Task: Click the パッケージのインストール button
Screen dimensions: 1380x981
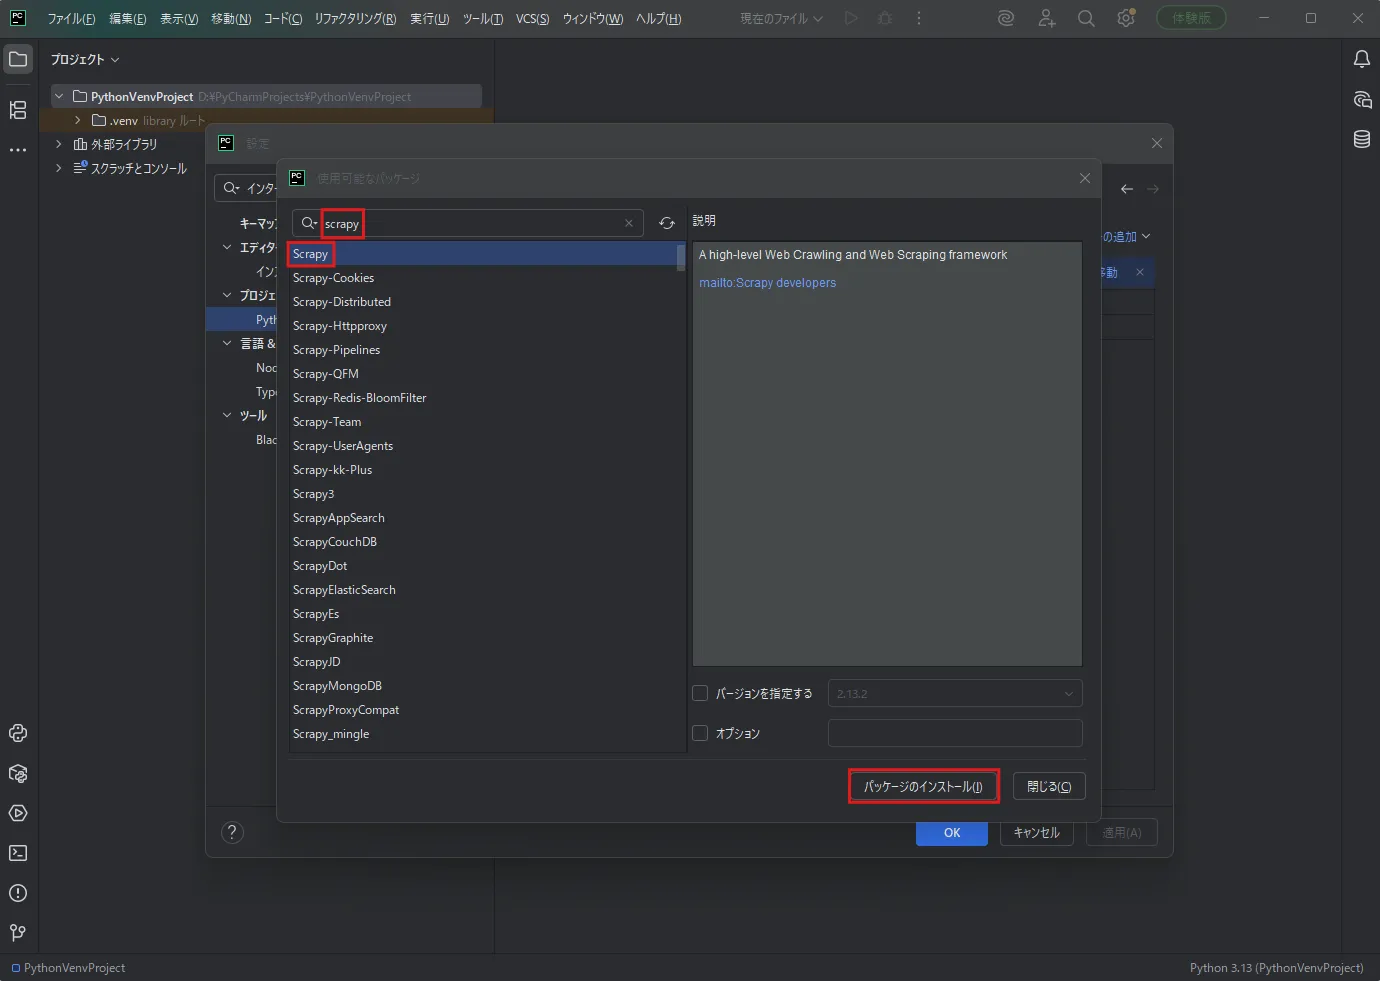Action: (x=923, y=786)
